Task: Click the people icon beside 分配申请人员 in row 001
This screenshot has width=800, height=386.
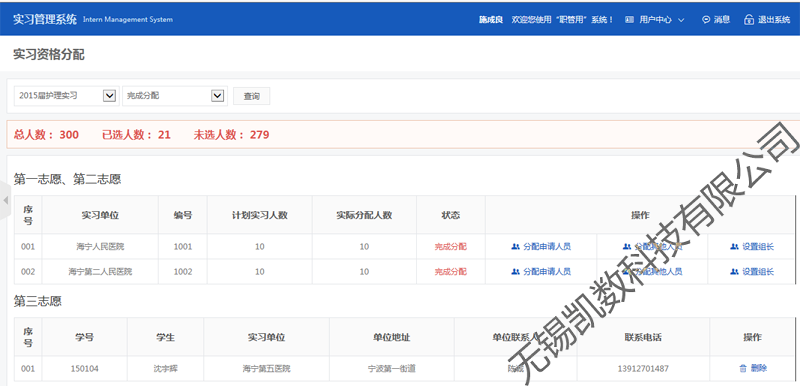Action: pos(515,247)
